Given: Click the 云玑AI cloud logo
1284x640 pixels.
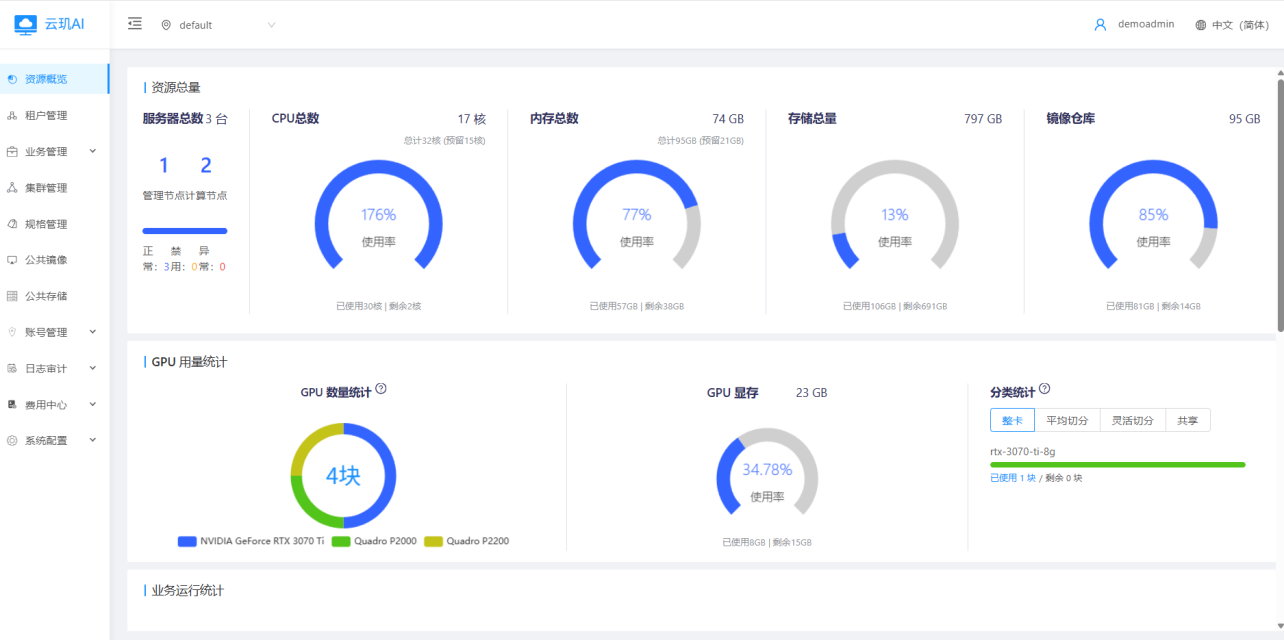Looking at the screenshot, I should [26, 24].
